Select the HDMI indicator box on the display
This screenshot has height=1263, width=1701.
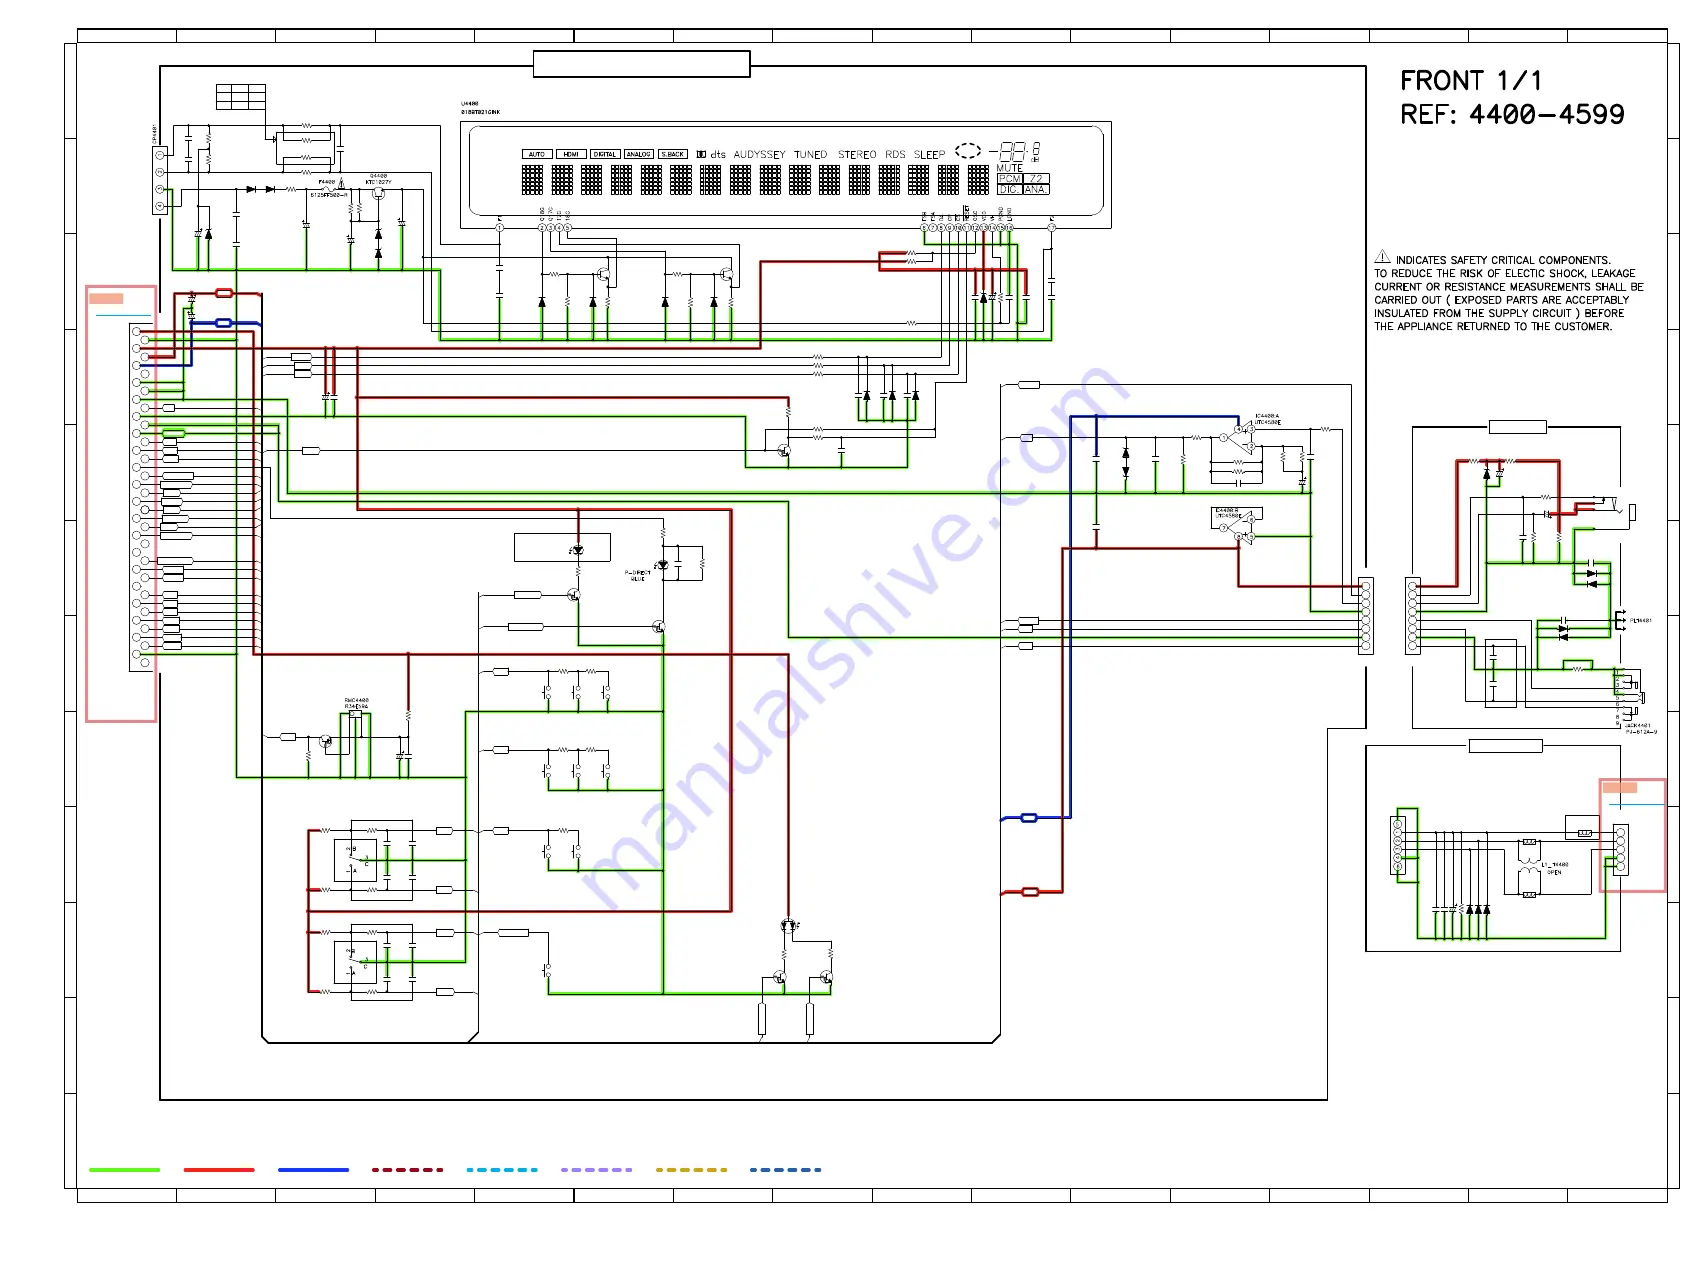pos(571,154)
